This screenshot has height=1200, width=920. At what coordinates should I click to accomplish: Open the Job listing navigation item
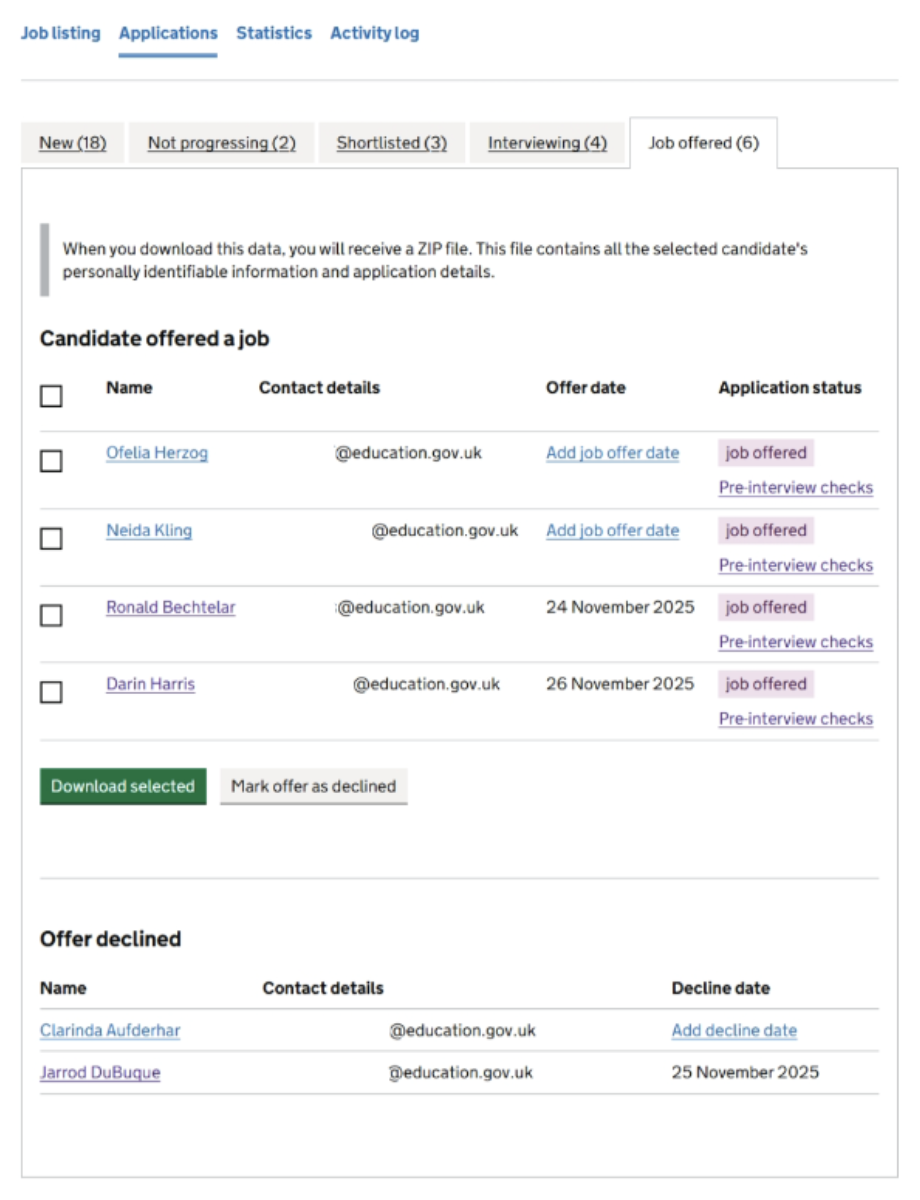coord(61,33)
